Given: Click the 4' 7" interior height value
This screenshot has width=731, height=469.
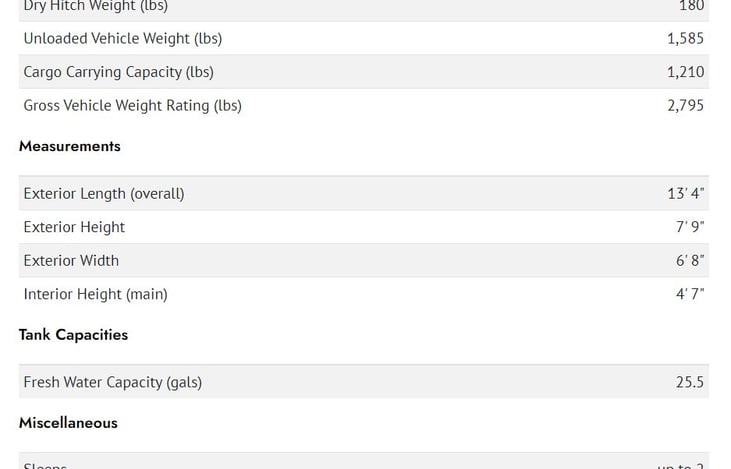Looking at the screenshot, I should tap(689, 294).
